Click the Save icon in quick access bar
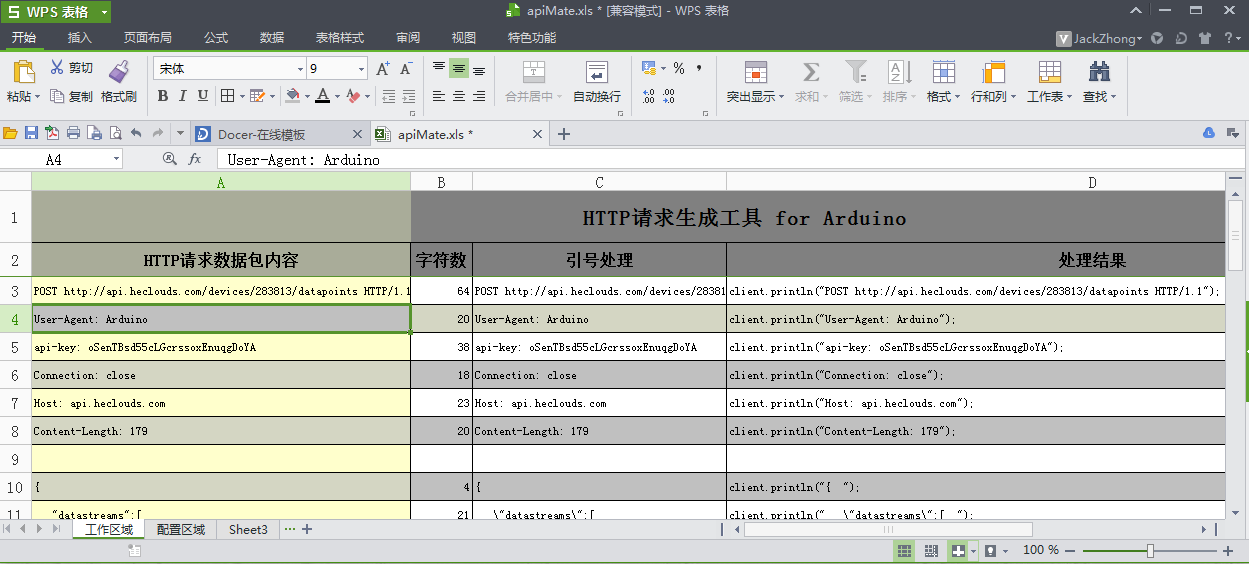The height and width of the screenshot is (564, 1249). click(31, 134)
